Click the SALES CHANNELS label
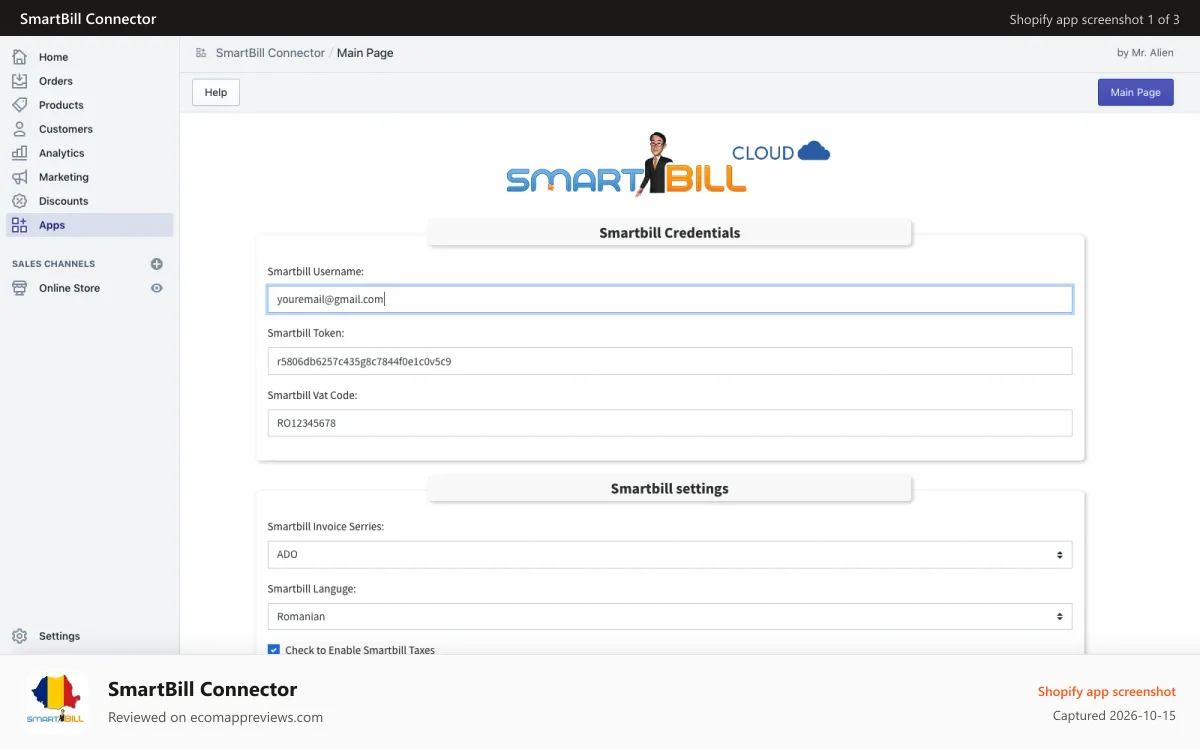This screenshot has height=750, width=1200. point(53,264)
